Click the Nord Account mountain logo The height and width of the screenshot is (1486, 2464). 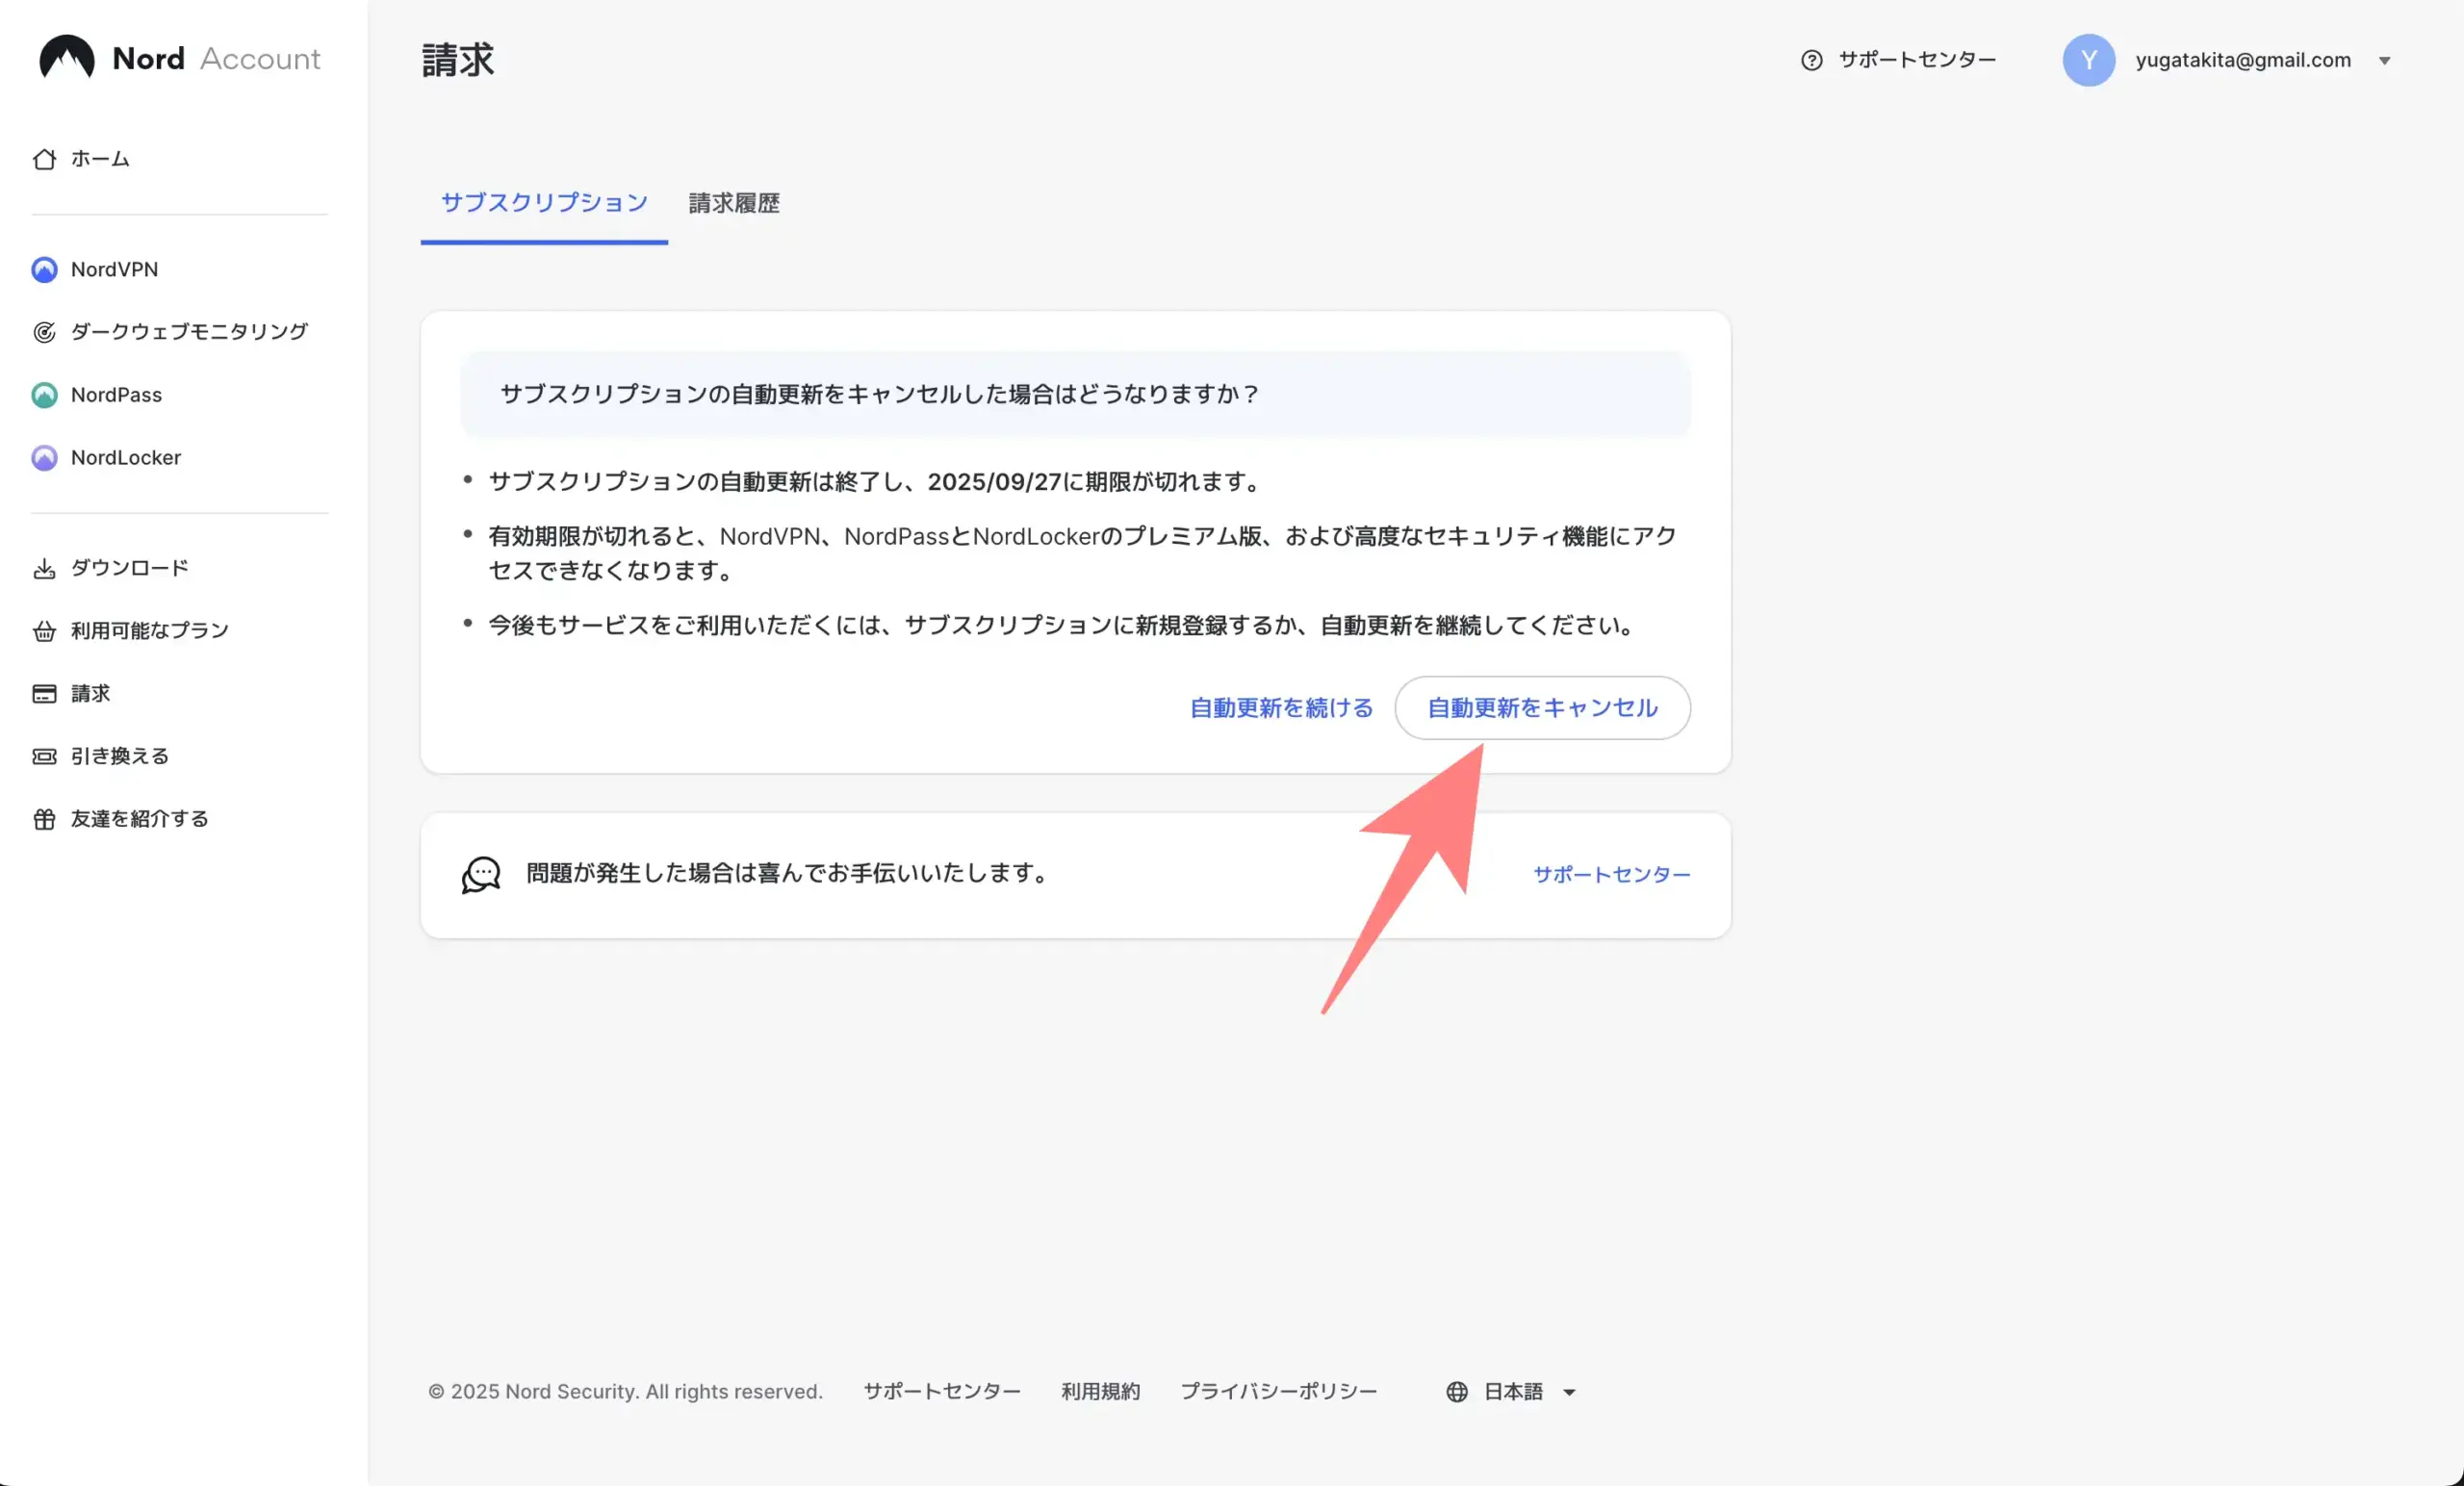tap(67, 57)
